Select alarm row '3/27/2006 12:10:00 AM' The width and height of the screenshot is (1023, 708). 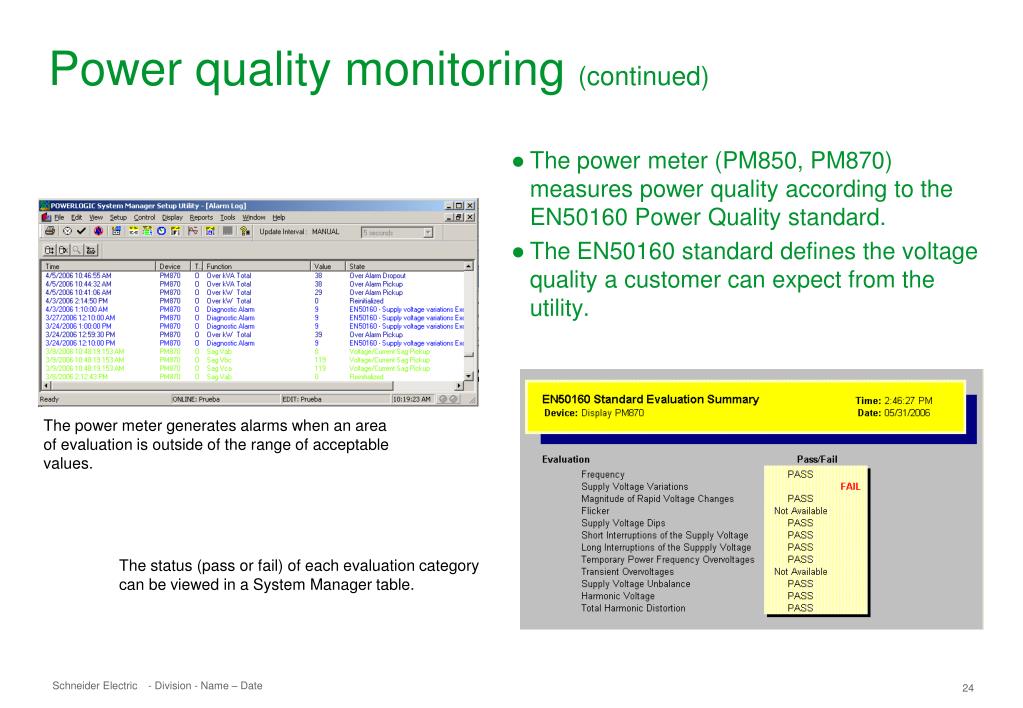(253, 318)
